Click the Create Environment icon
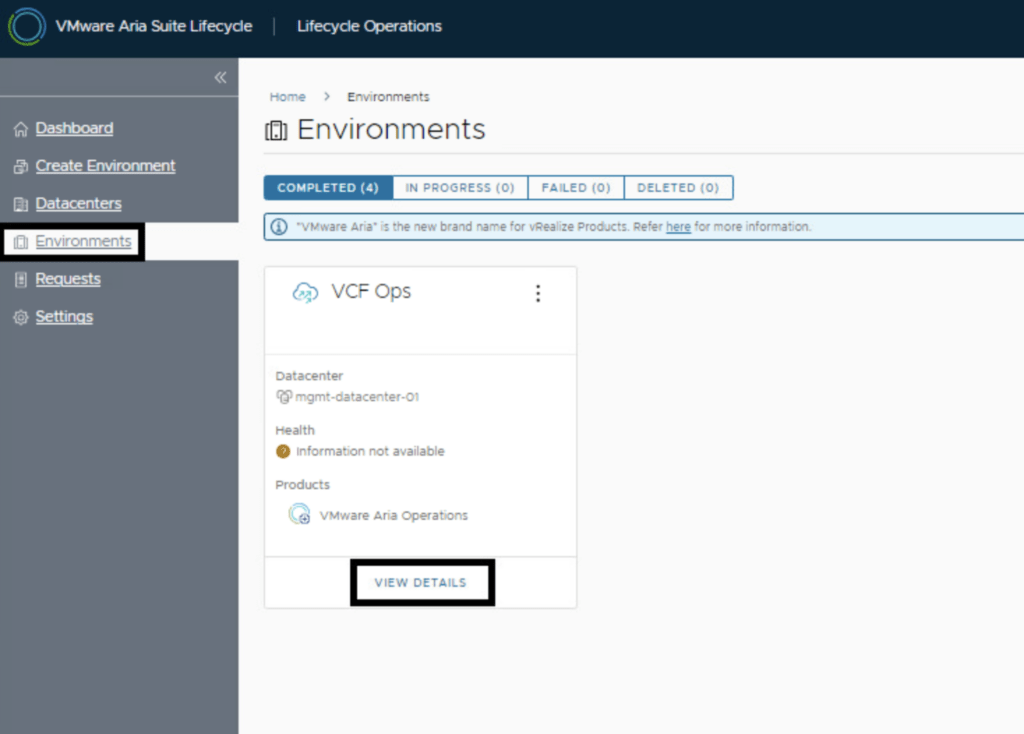 pos(20,167)
